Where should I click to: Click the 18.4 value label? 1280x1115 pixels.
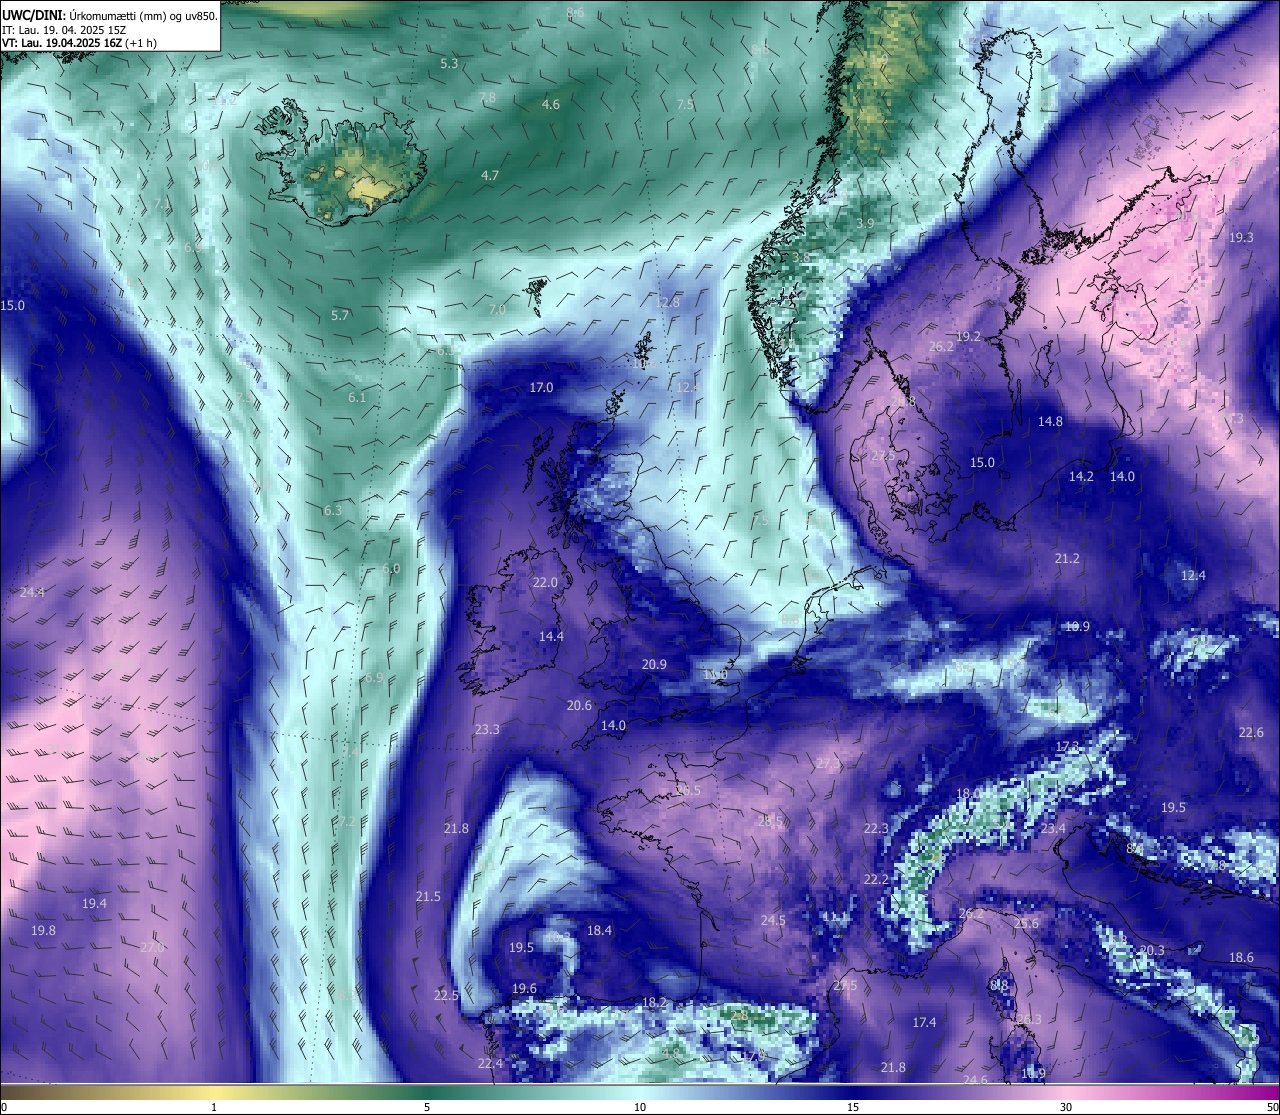click(x=599, y=931)
